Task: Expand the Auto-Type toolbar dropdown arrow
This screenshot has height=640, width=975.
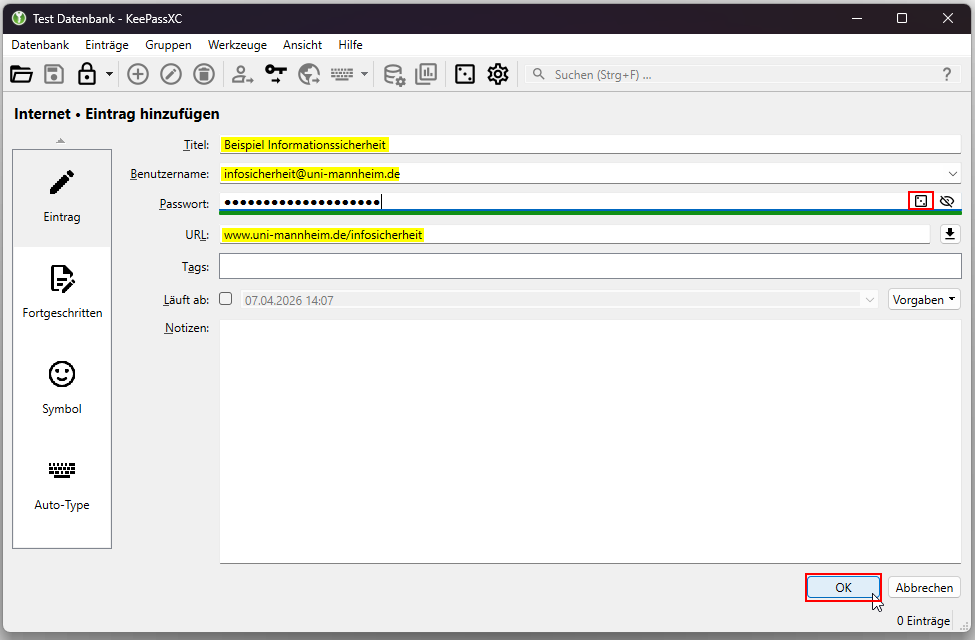Action: point(364,75)
